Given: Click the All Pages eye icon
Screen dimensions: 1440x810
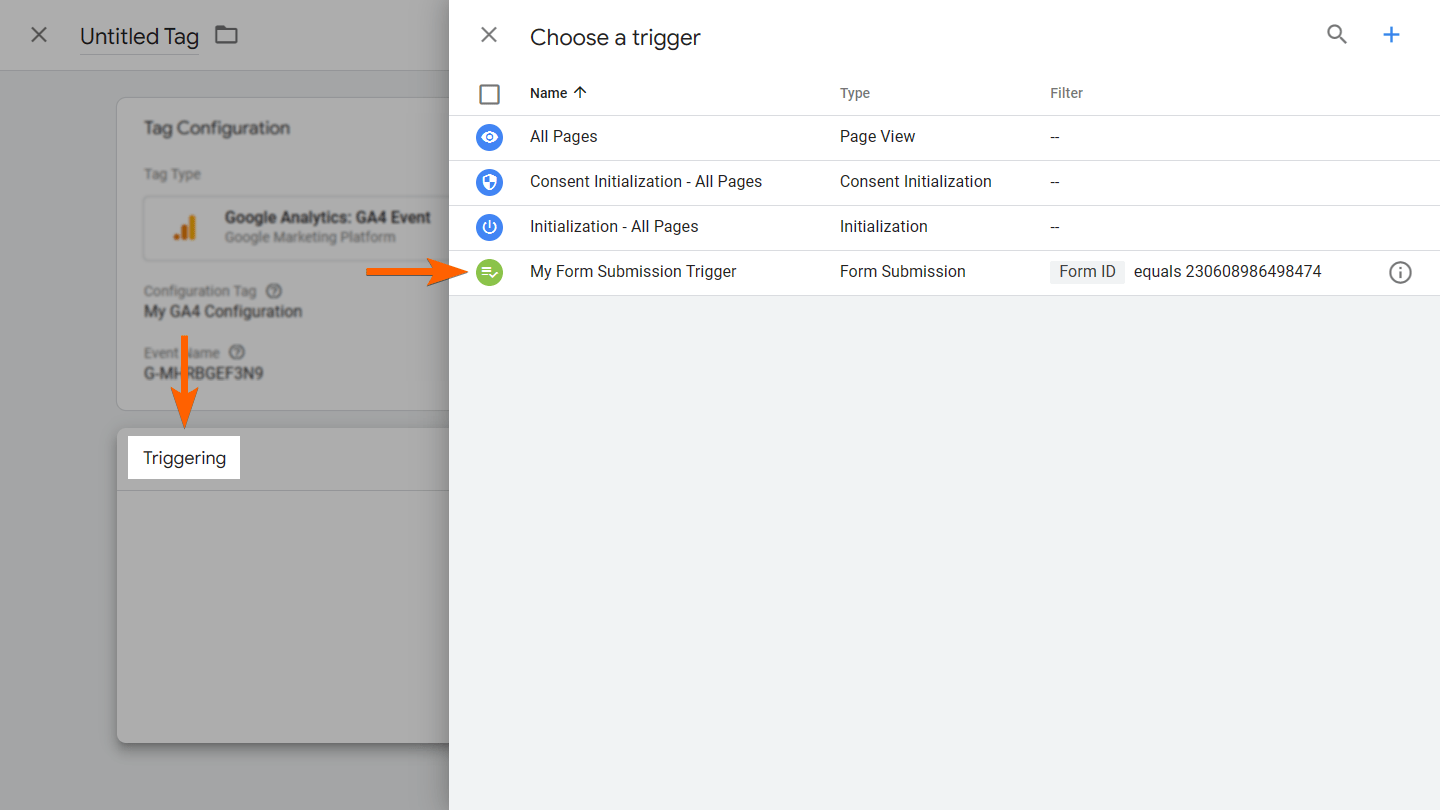Looking at the screenshot, I should coord(489,137).
